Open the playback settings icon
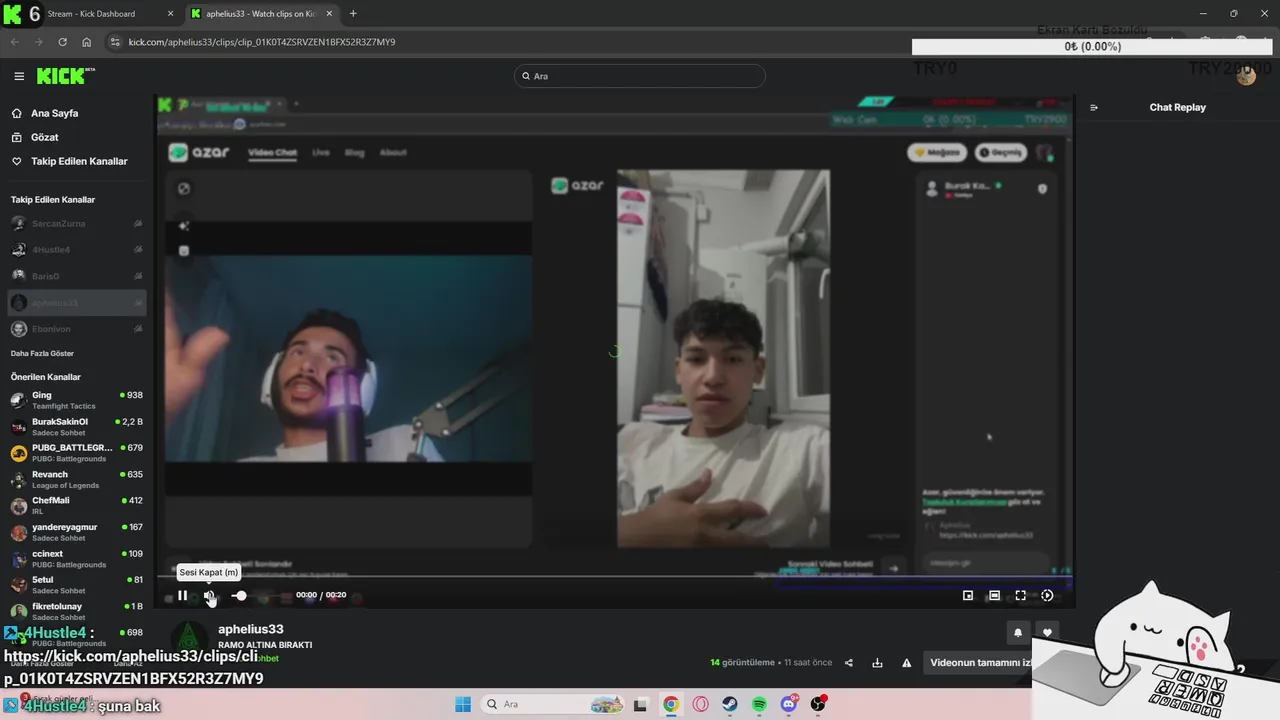 click(1047, 595)
